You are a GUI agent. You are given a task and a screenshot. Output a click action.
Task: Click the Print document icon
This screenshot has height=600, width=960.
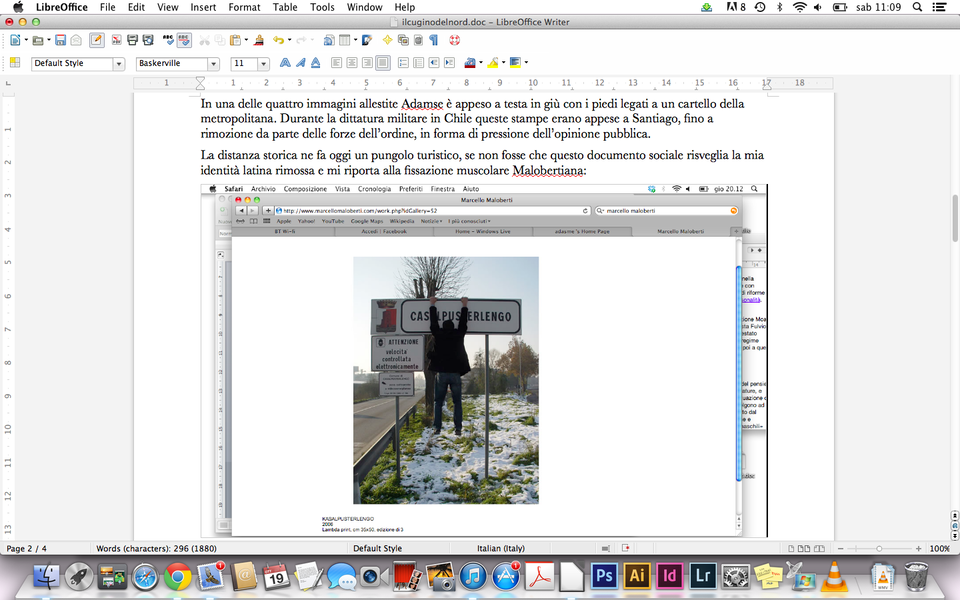pyautogui.click(x=132, y=40)
